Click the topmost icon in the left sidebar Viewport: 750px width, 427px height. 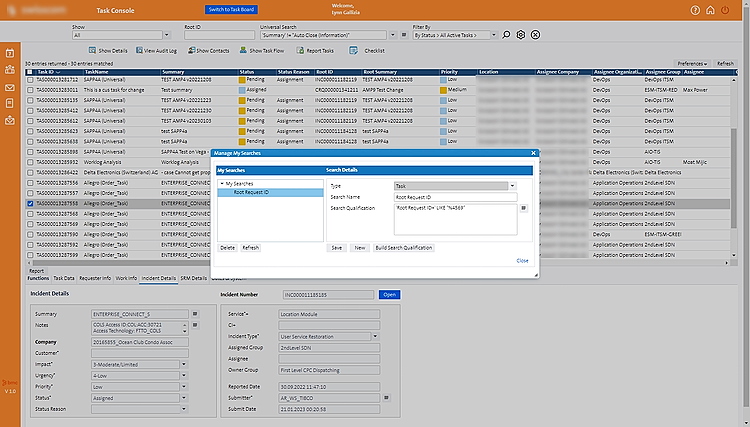(x=9, y=52)
